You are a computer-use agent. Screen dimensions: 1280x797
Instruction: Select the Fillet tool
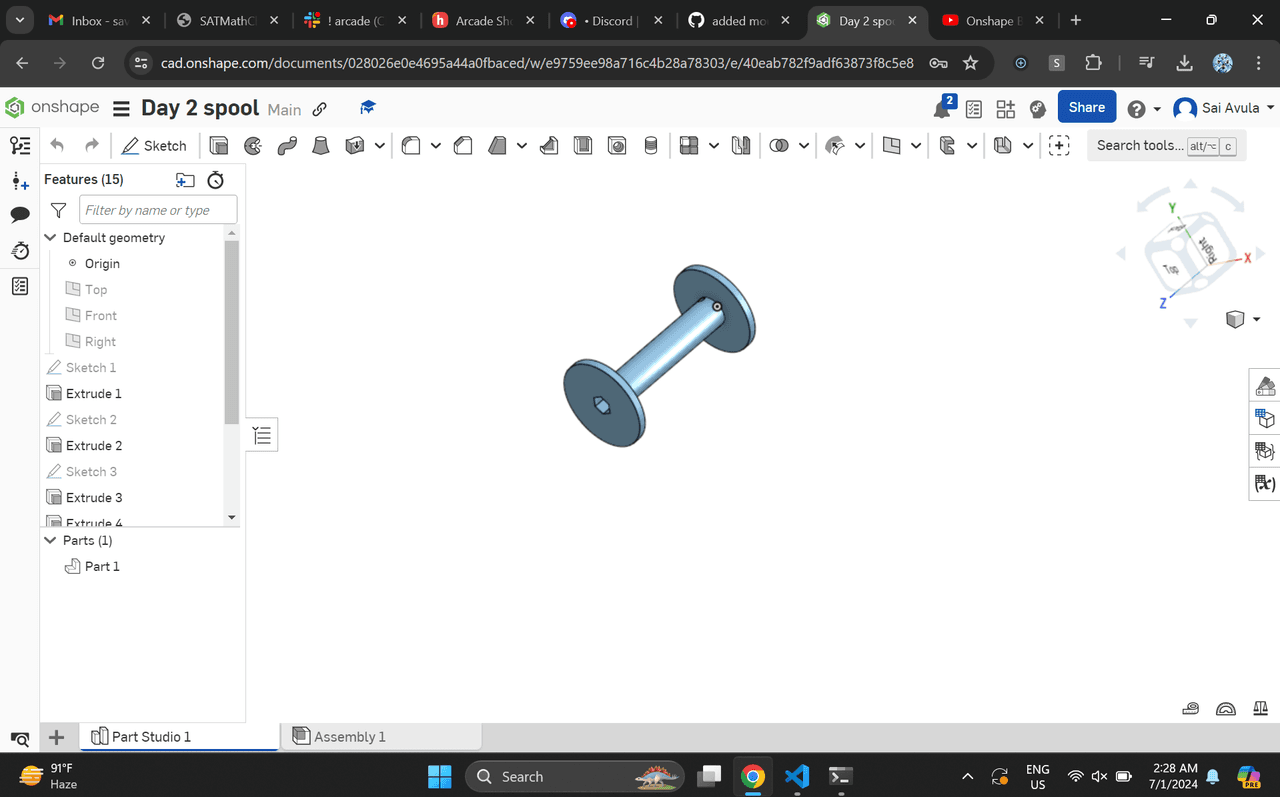(x=411, y=146)
